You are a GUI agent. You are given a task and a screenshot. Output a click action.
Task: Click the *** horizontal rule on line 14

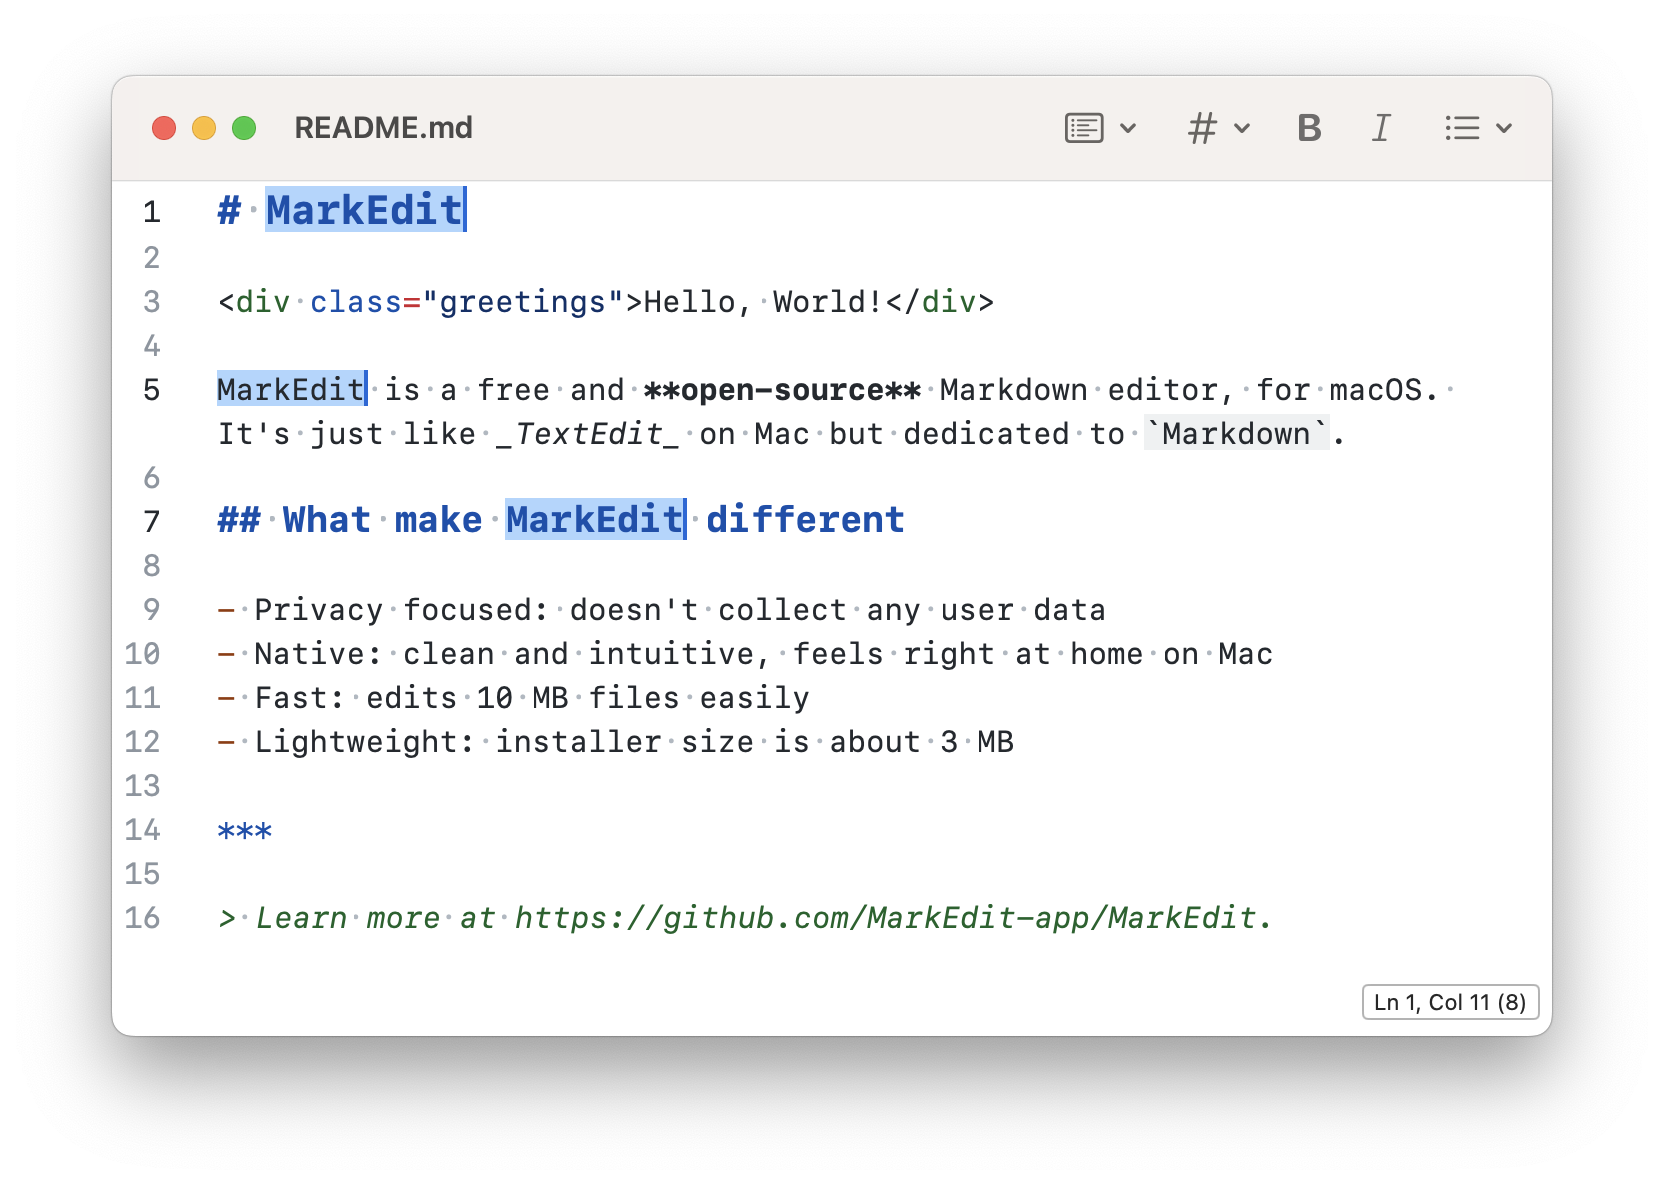coord(245,831)
